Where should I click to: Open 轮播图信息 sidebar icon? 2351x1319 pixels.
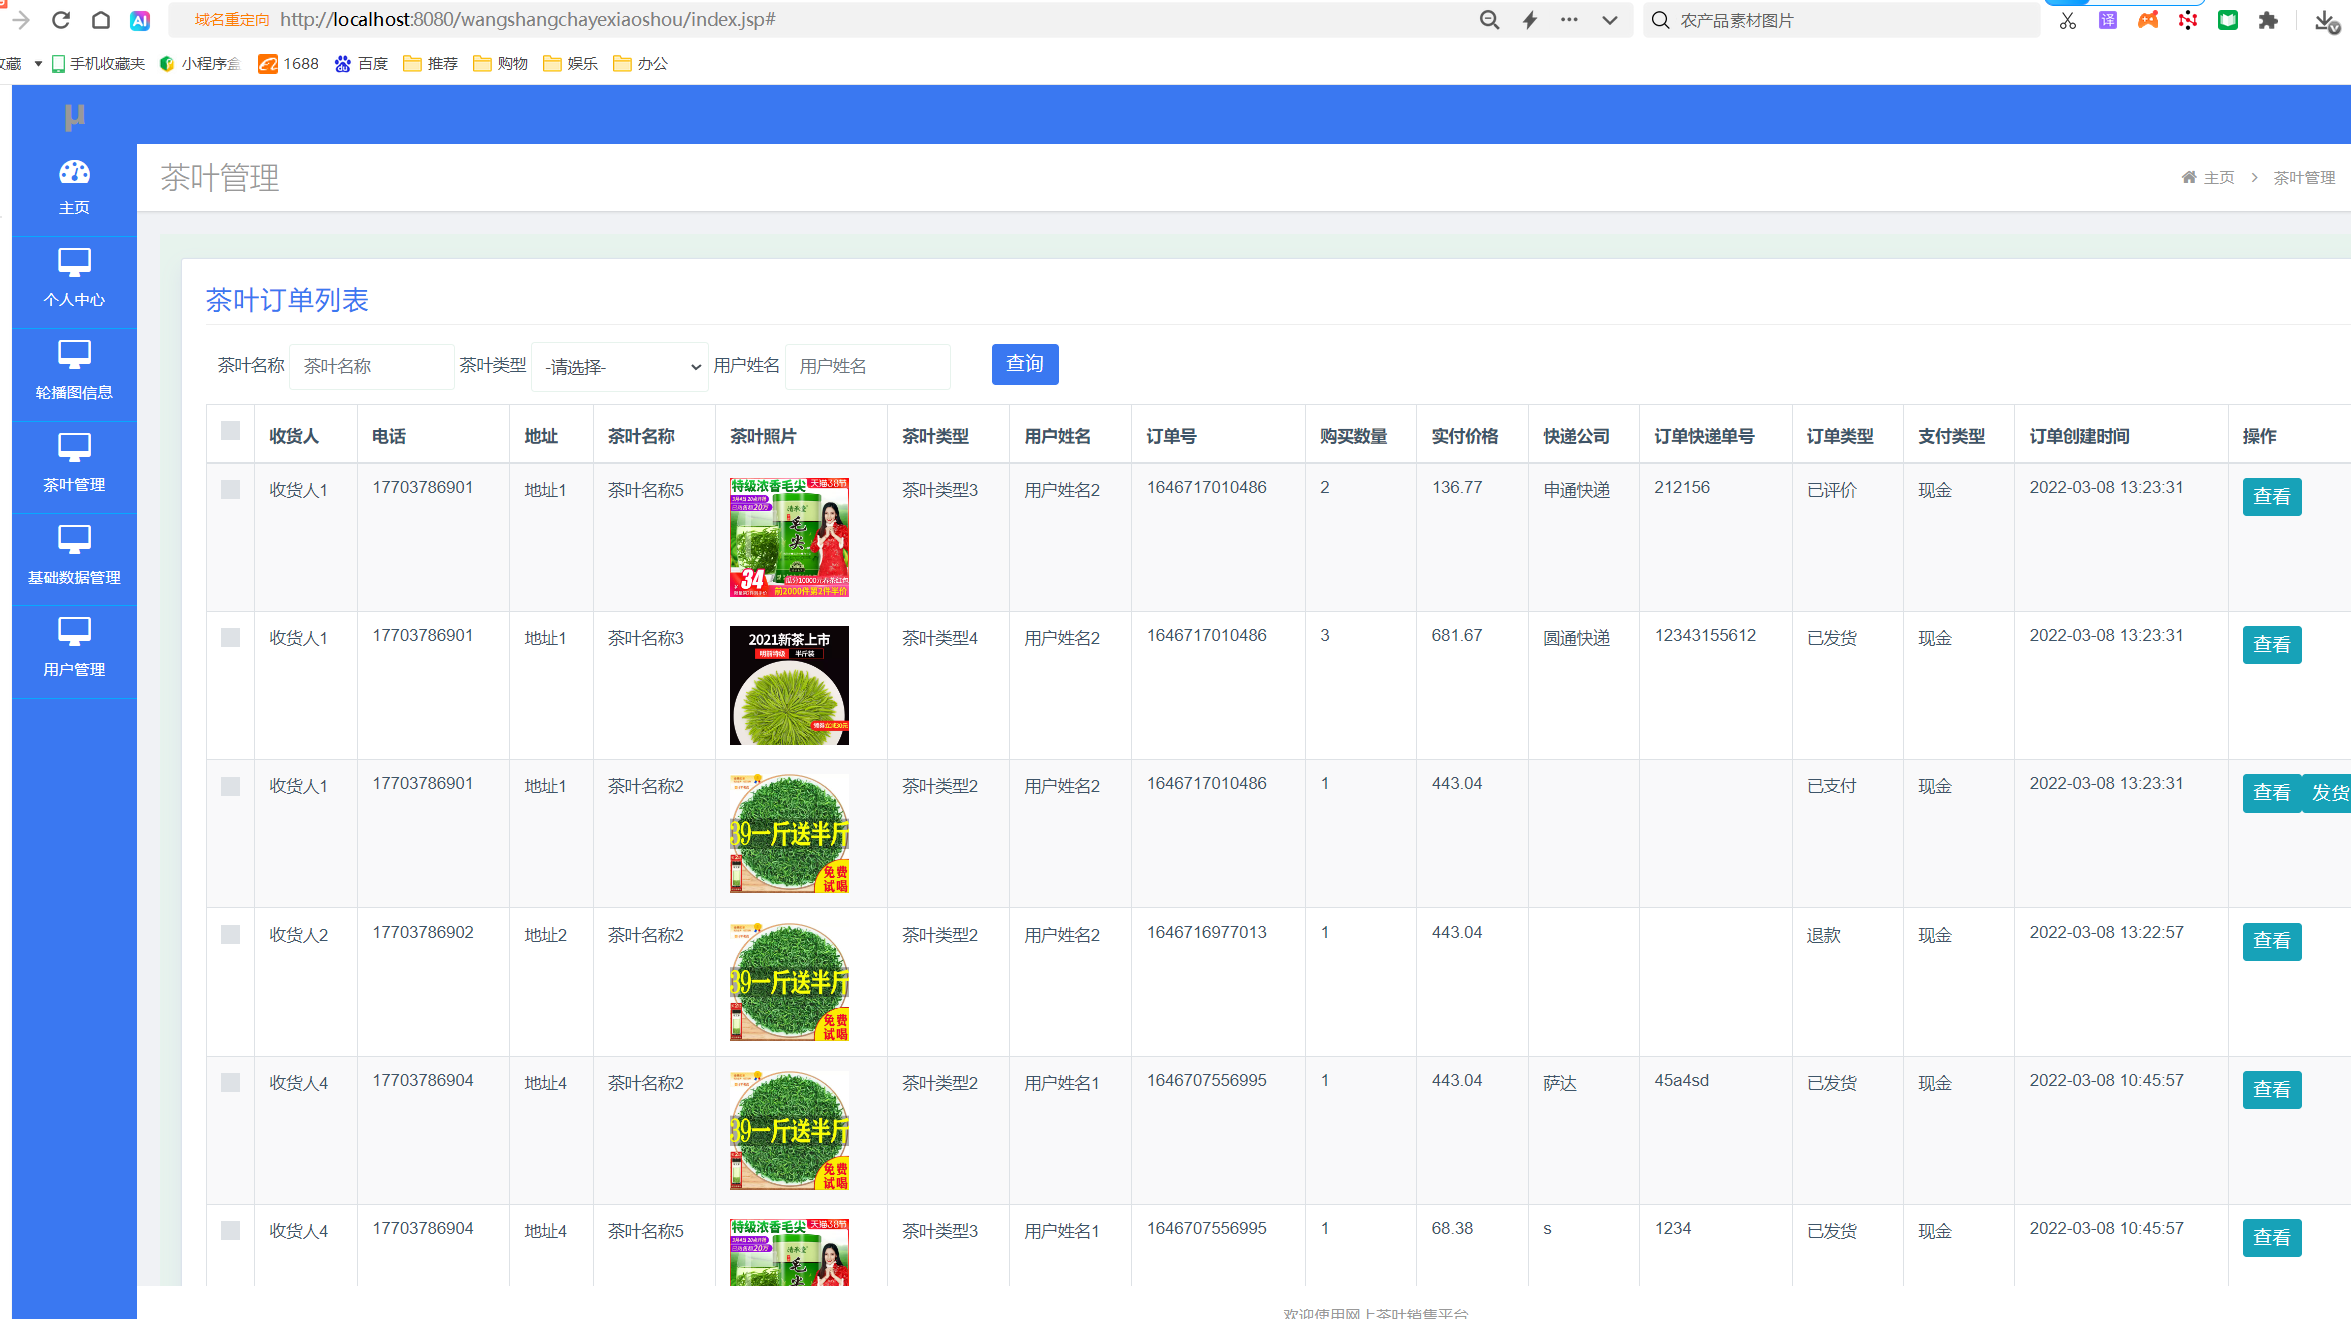74,355
